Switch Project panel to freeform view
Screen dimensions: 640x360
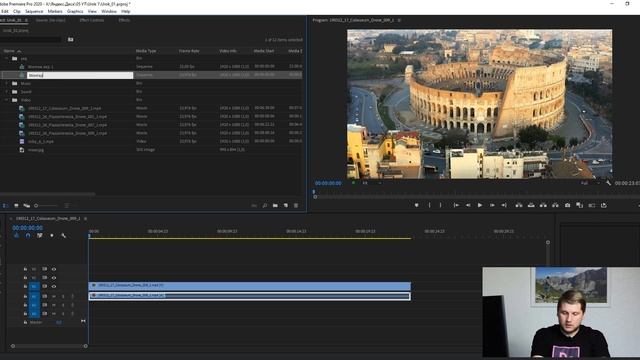point(27,206)
